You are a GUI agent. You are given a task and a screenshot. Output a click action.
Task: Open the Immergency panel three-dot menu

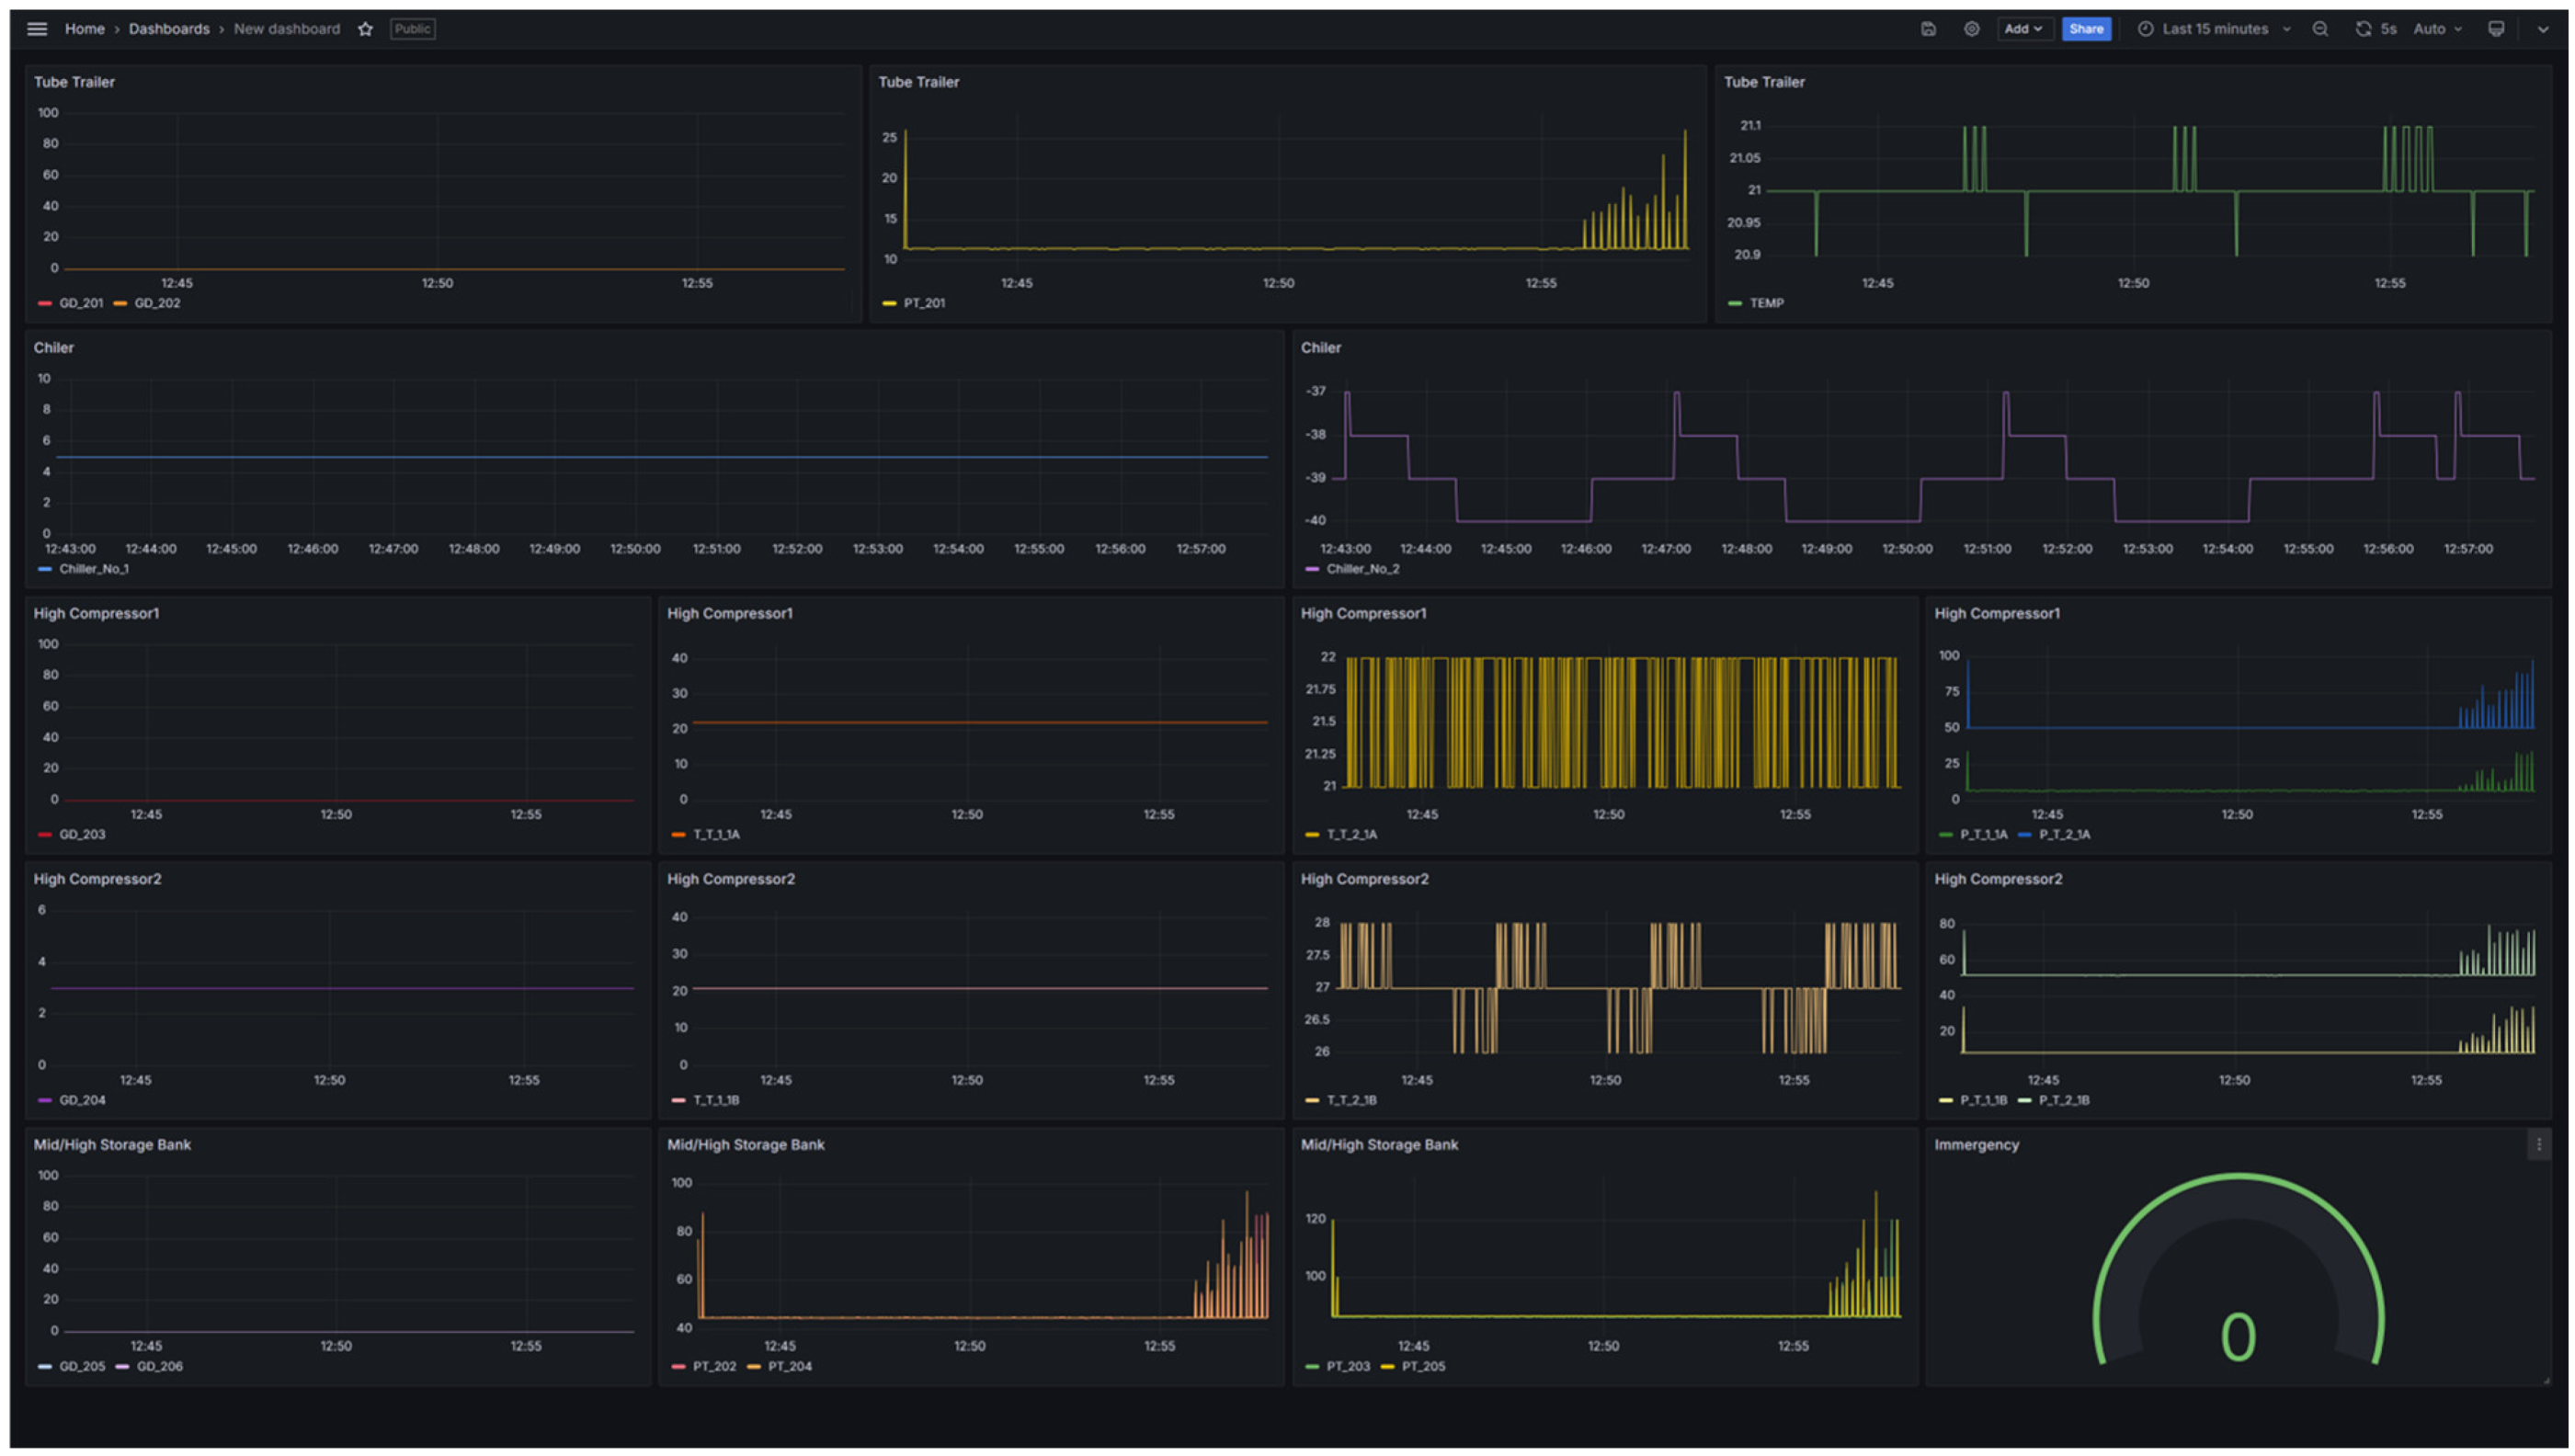click(x=2538, y=1145)
